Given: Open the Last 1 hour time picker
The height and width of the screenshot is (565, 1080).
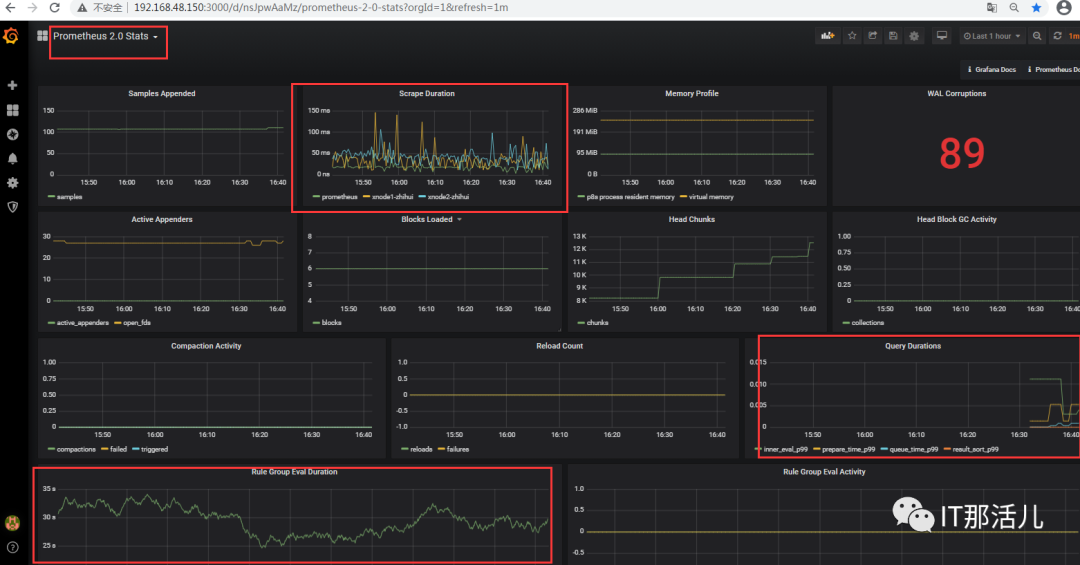Looking at the screenshot, I should pos(992,36).
